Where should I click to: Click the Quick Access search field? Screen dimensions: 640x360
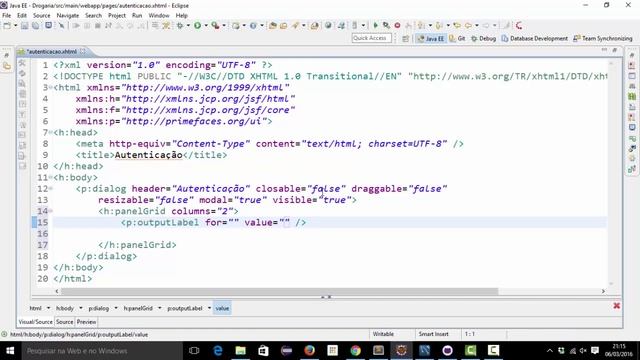click(371, 38)
